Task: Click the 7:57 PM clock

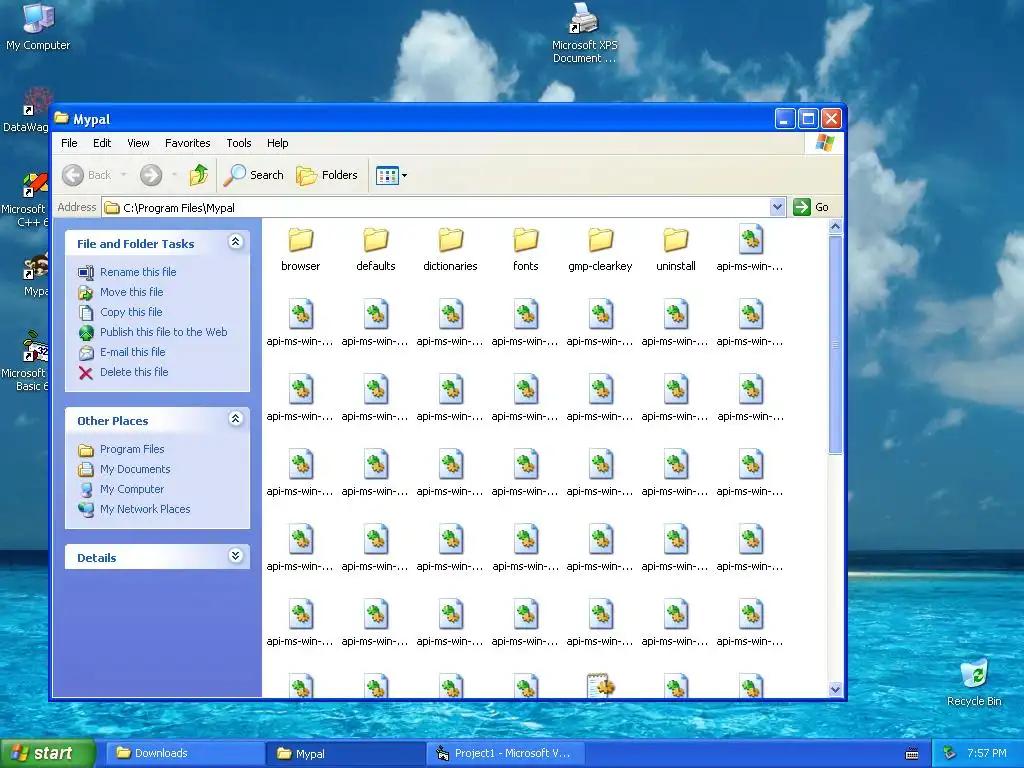Action: [987, 753]
